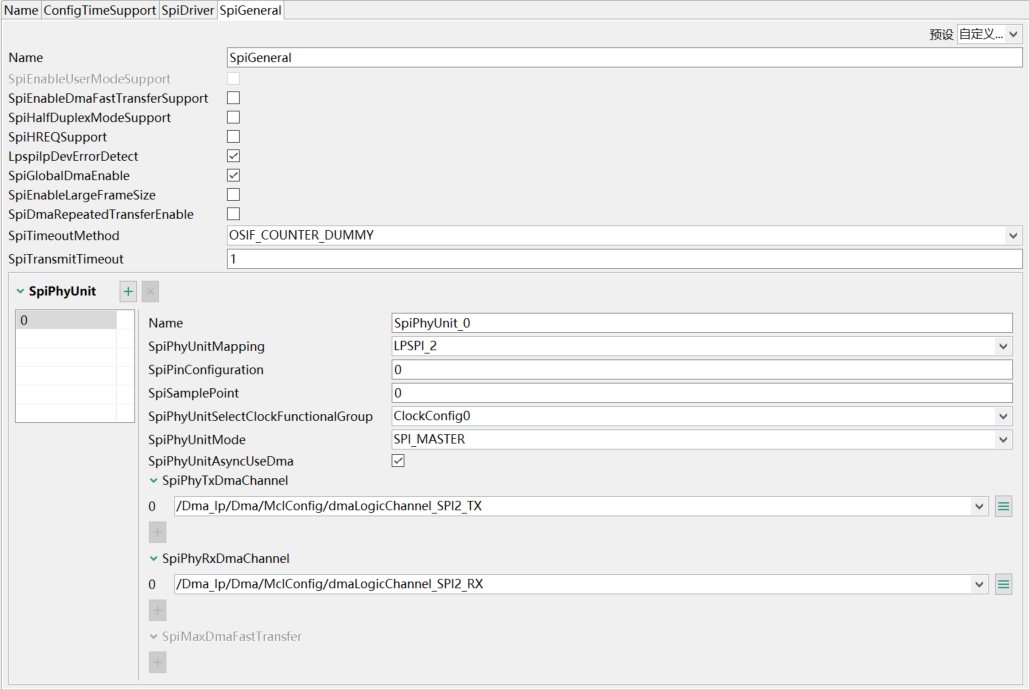Switch to the SpiDriver tab

coord(188,10)
